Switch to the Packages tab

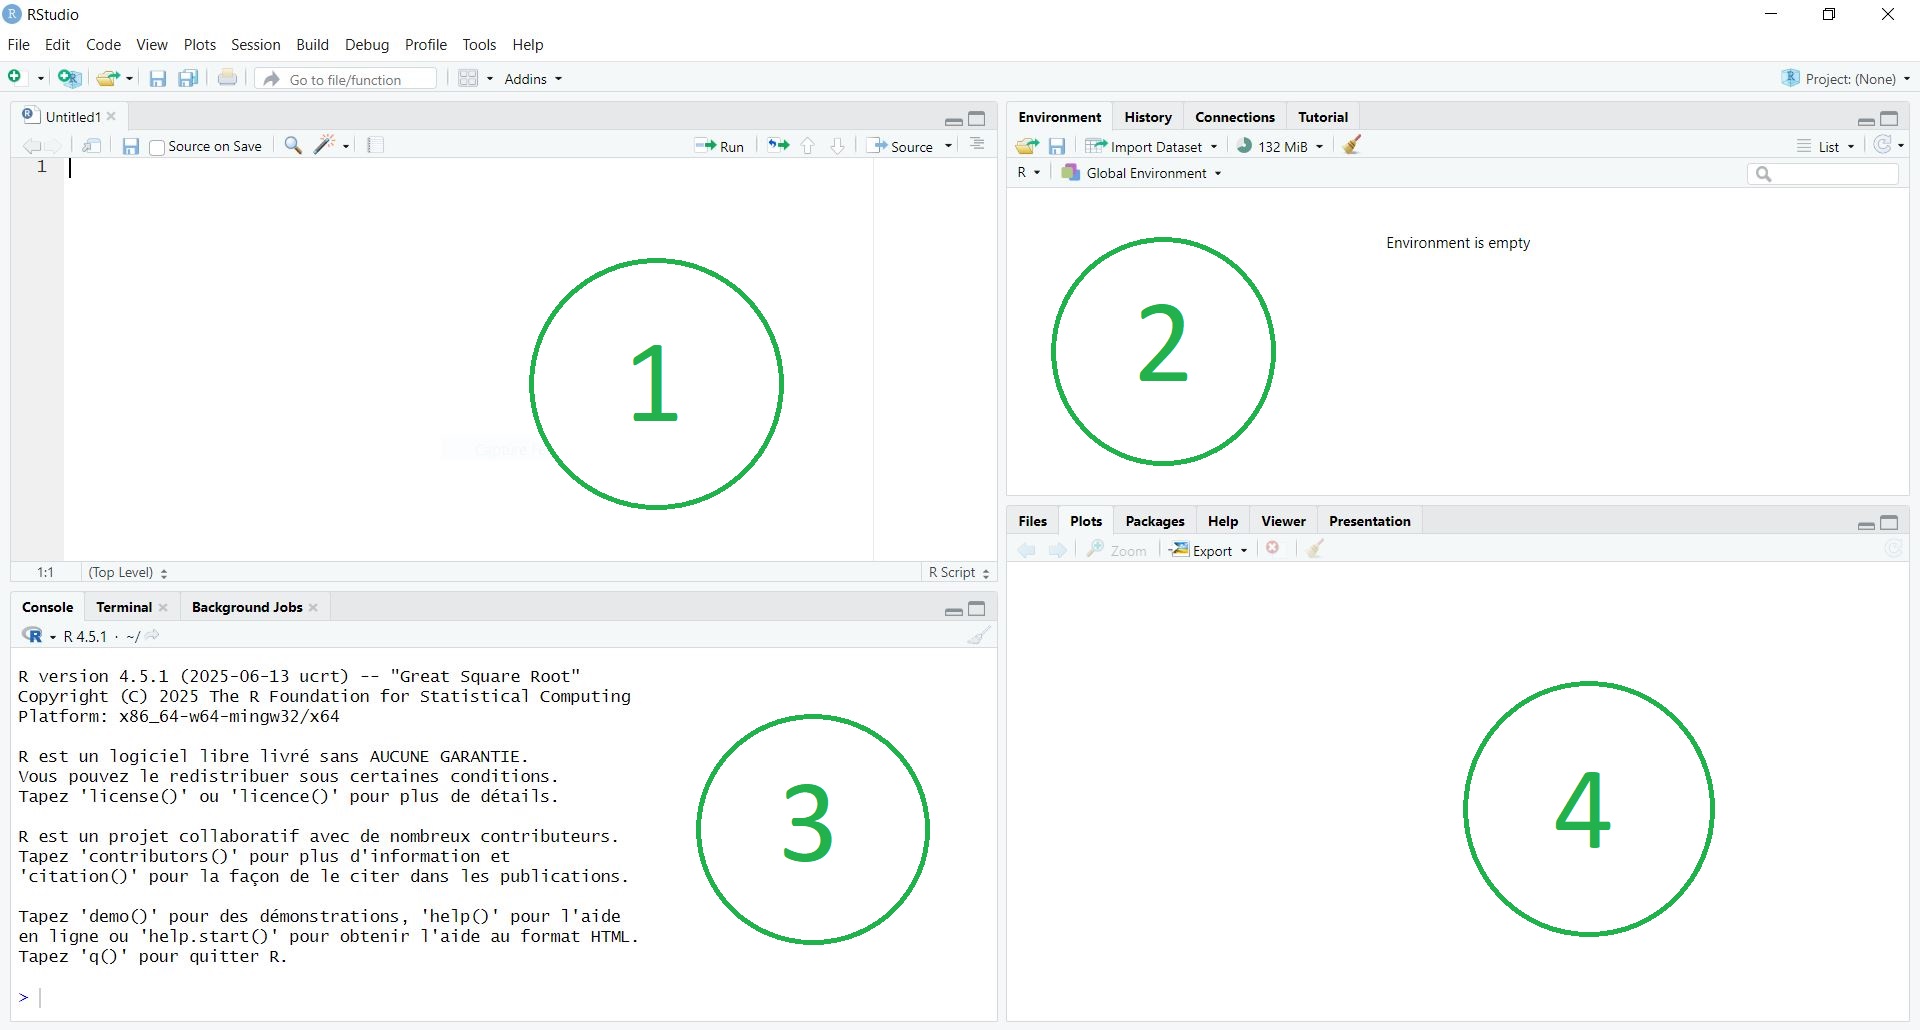pos(1154,521)
